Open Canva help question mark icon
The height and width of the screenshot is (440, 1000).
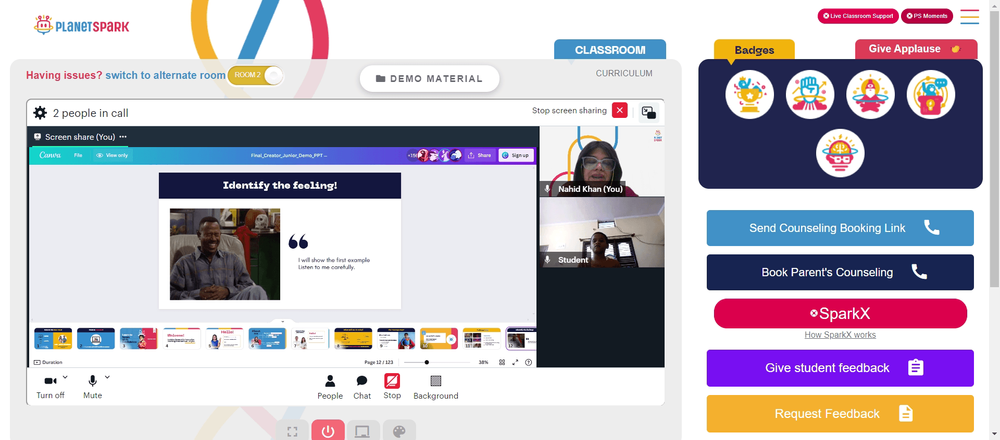[x=528, y=362]
